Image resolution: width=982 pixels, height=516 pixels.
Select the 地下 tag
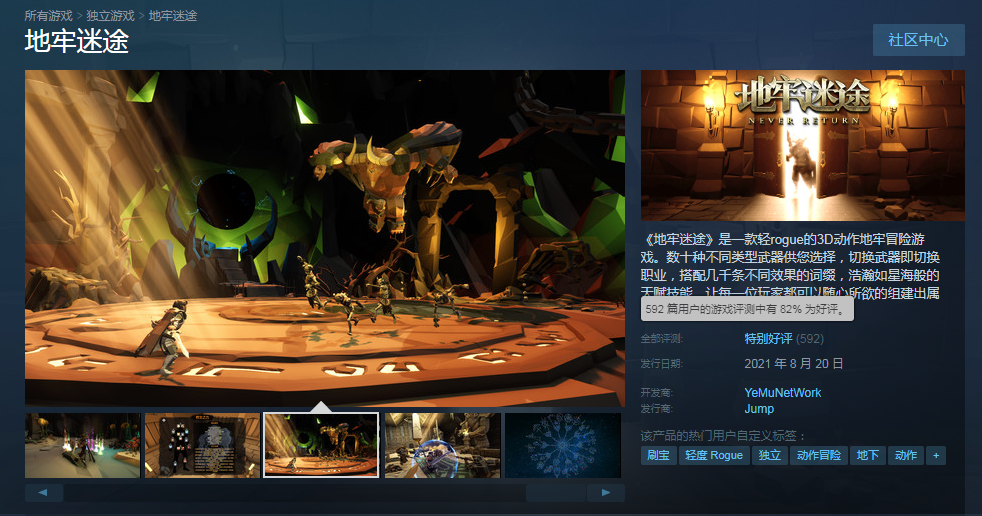point(867,455)
